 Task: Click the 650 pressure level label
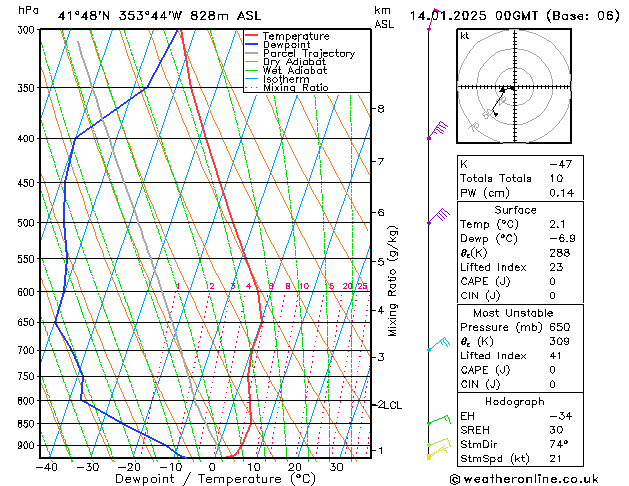pyautogui.click(x=28, y=323)
